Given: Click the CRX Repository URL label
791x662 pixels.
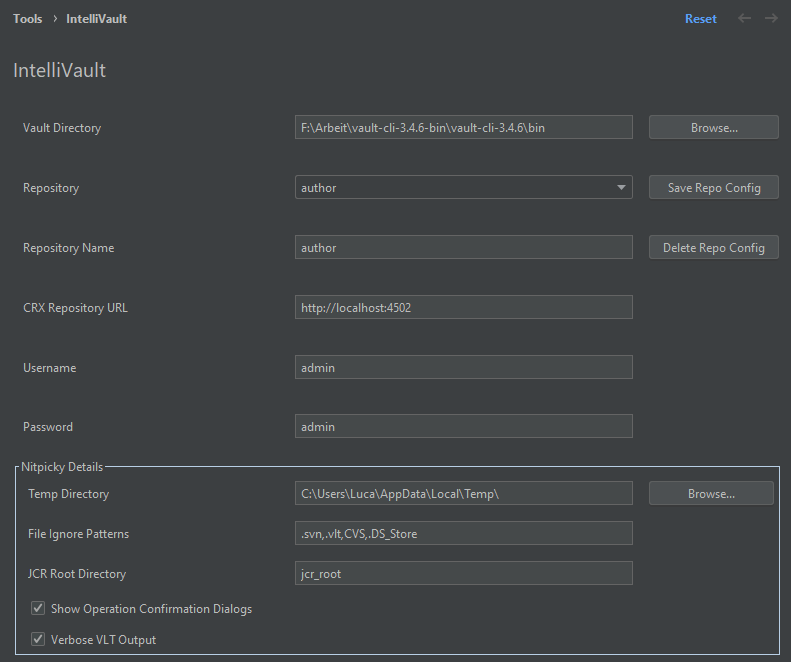Looking at the screenshot, I should click(x=75, y=308).
